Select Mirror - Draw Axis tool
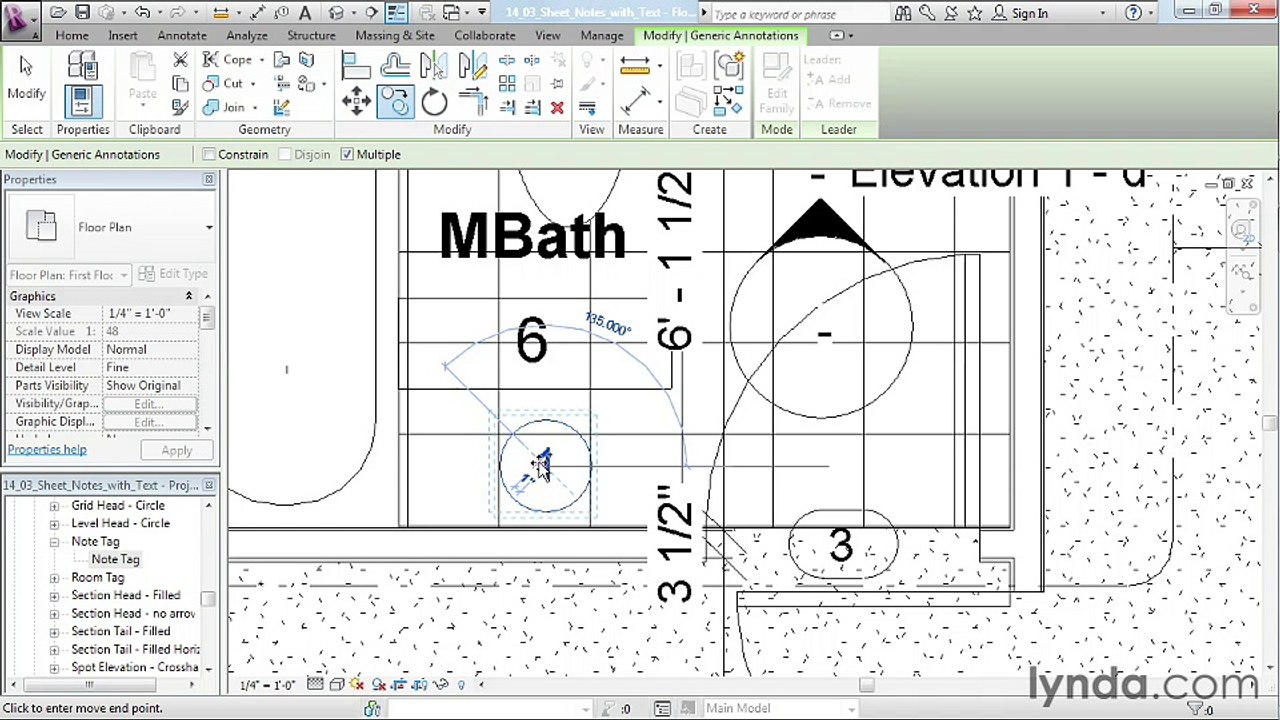 point(472,66)
